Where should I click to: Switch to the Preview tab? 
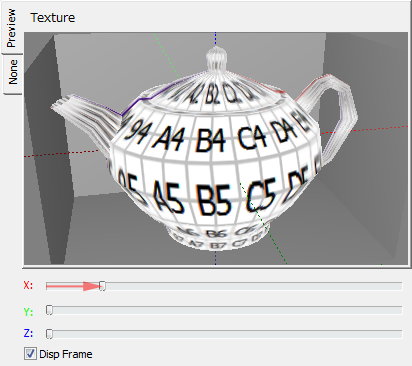[11, 28]
